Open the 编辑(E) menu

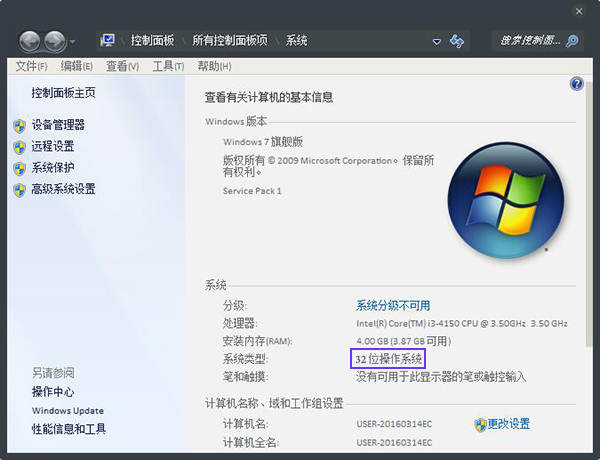(x=77, y=66)
